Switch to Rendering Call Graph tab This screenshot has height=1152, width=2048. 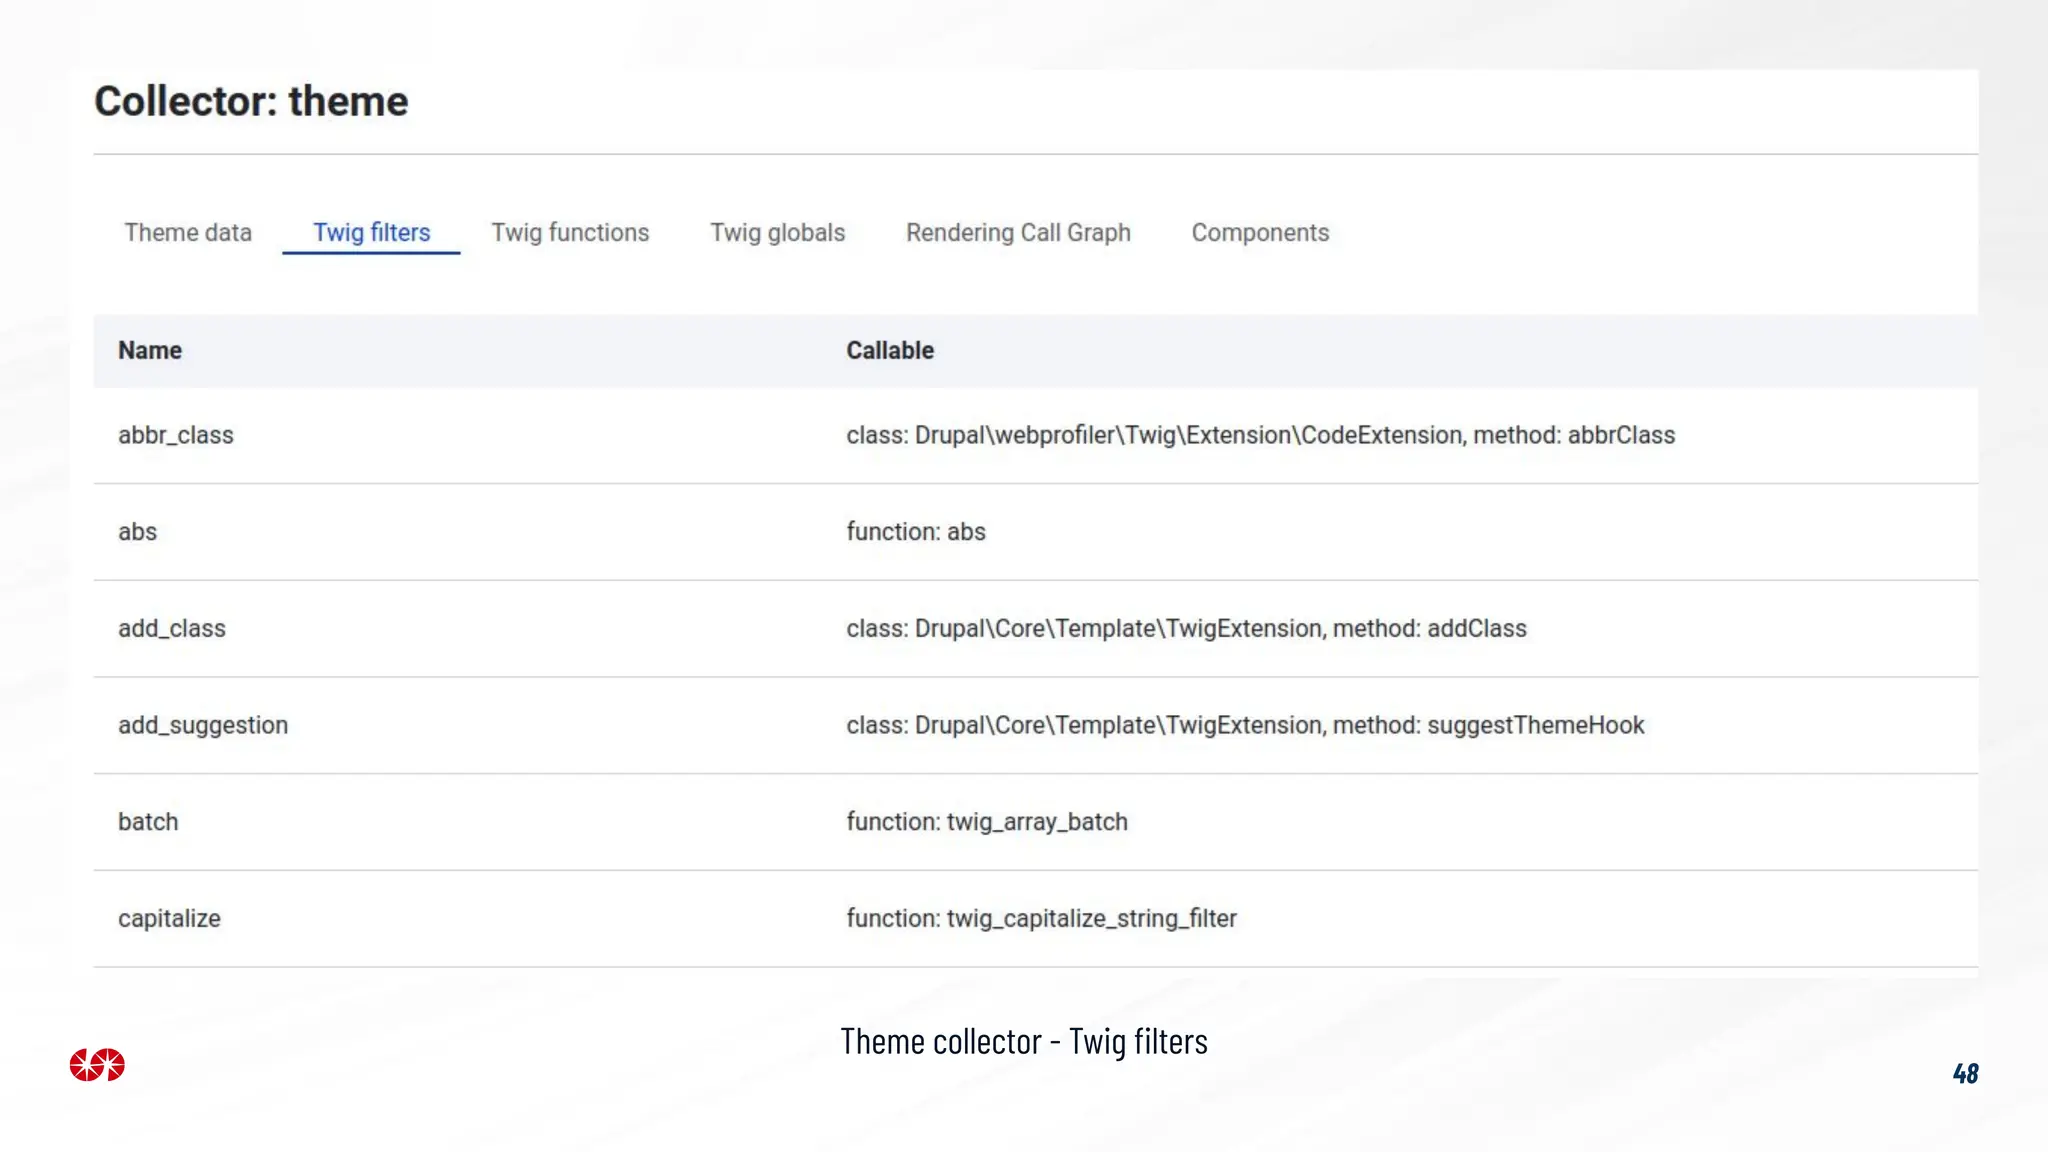1018,233
